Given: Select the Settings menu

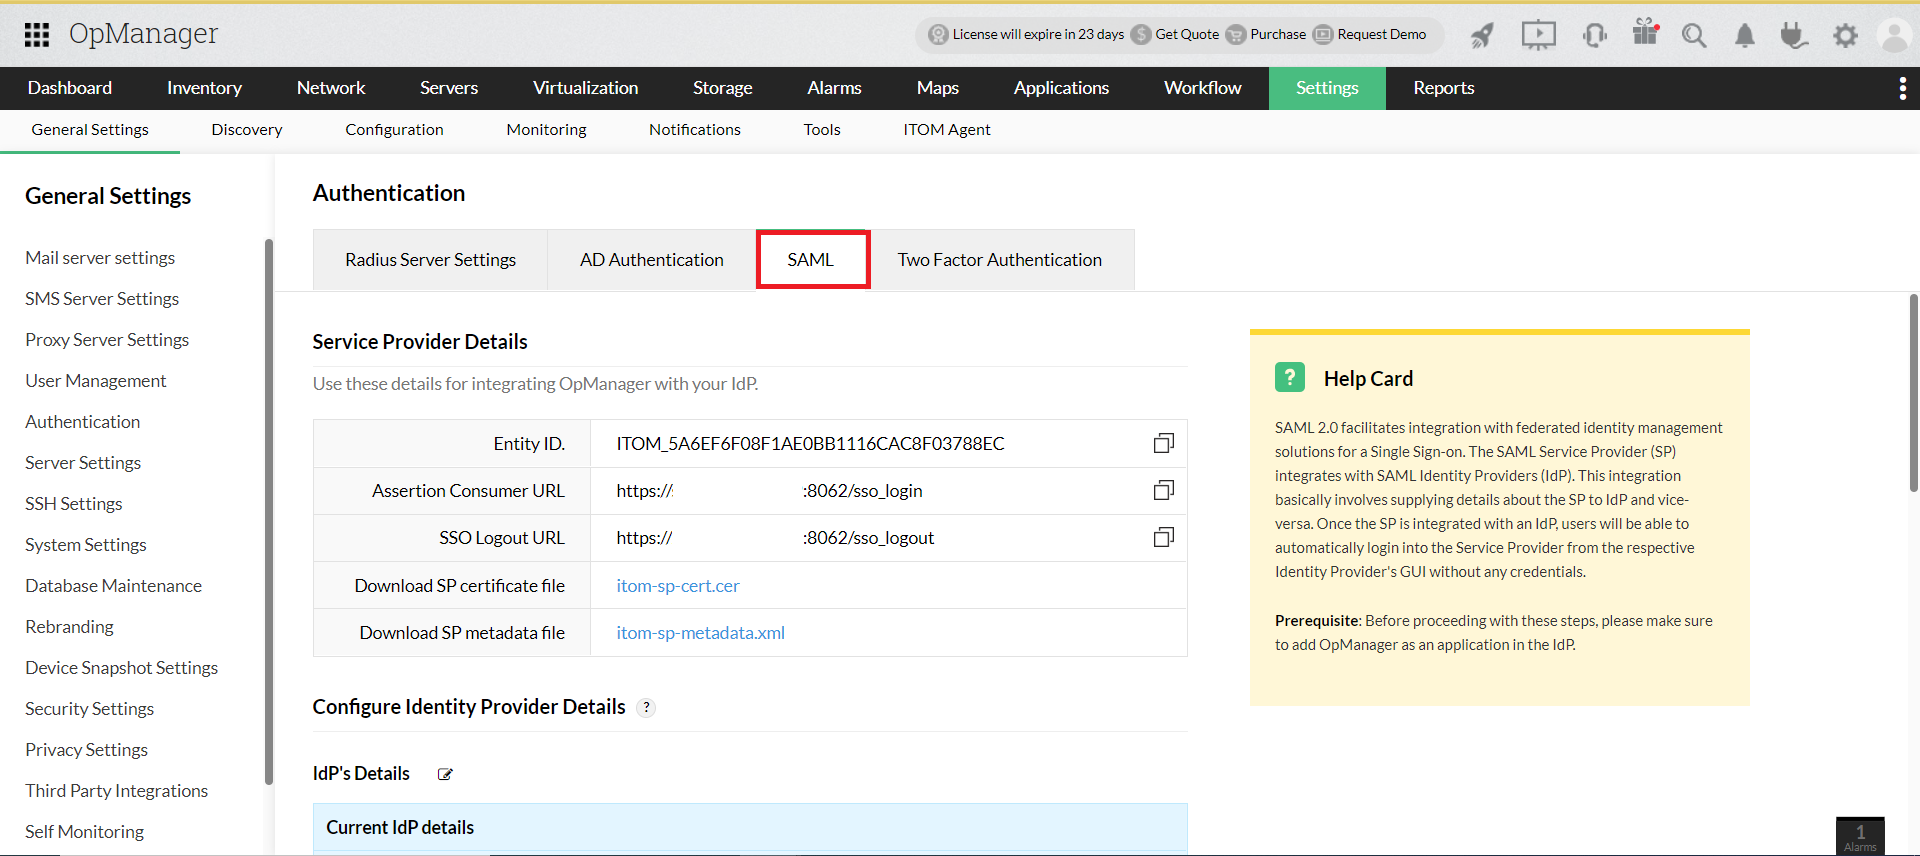Looking at the screenshot, I should 1327,88.
